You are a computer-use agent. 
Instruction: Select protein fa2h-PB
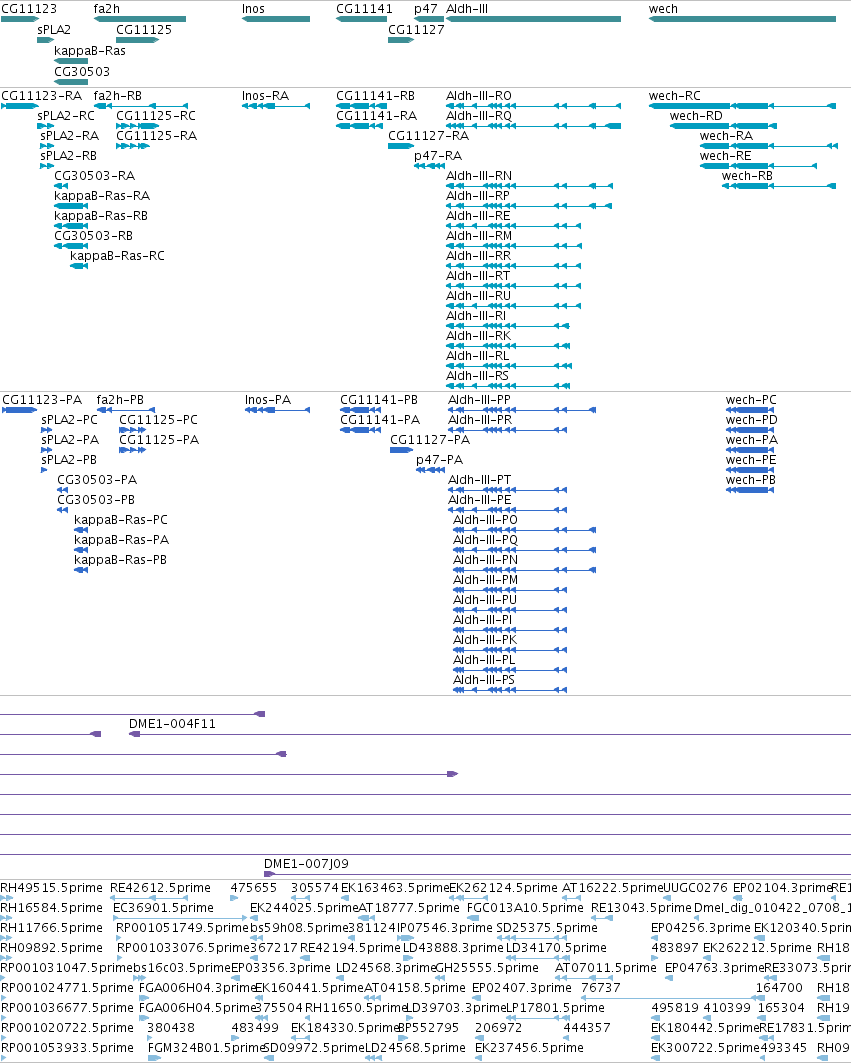[119, 400]
